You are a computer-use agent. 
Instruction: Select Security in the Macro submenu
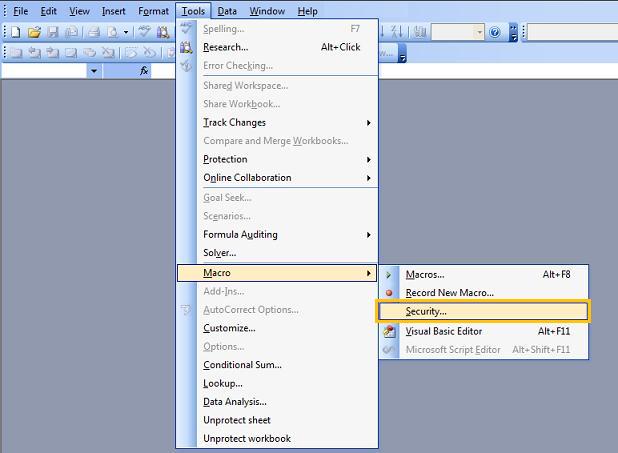(426, 312)
